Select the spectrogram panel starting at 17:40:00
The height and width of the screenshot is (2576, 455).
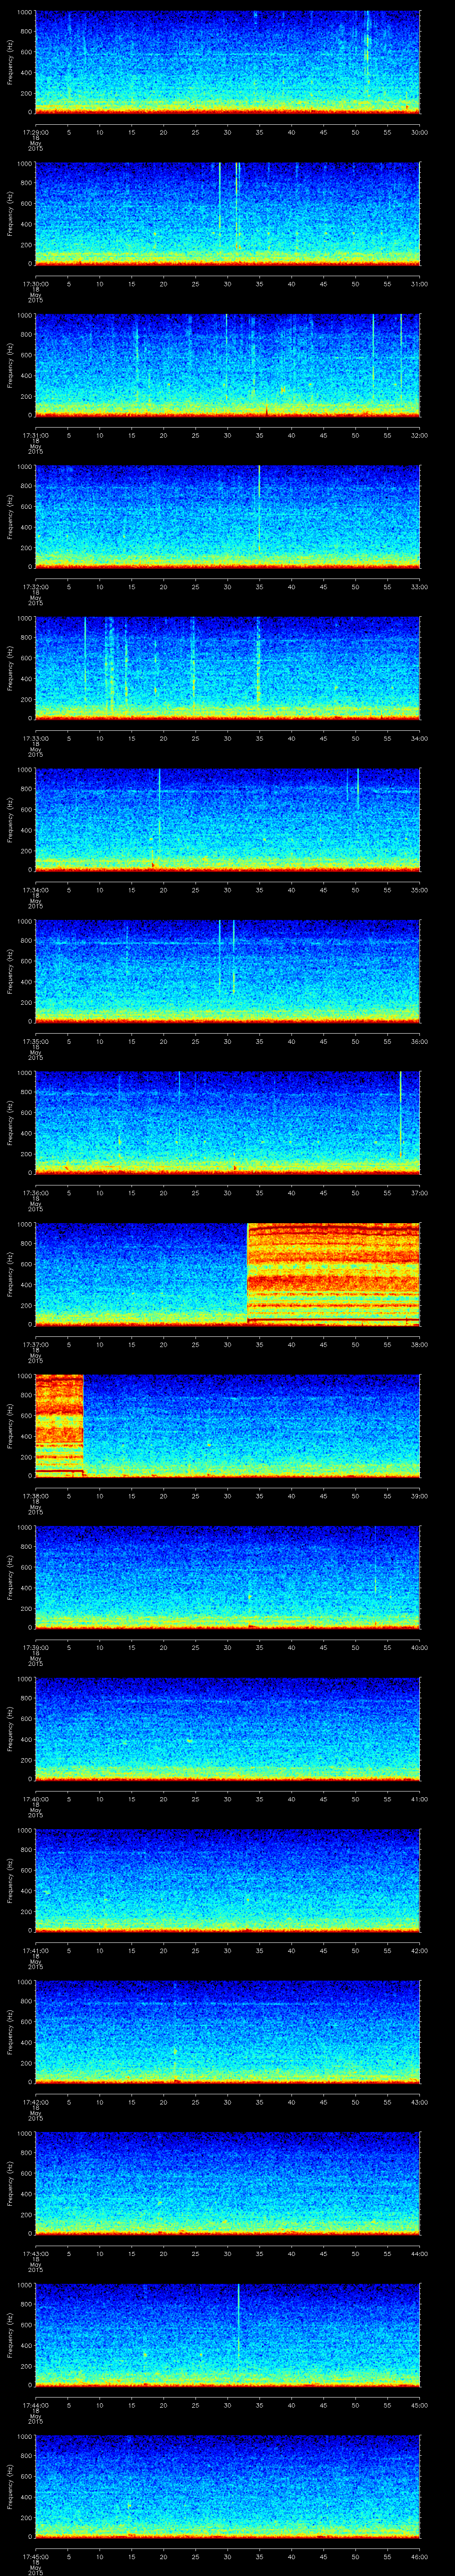pyautogui.click(x=227, y=1728)
